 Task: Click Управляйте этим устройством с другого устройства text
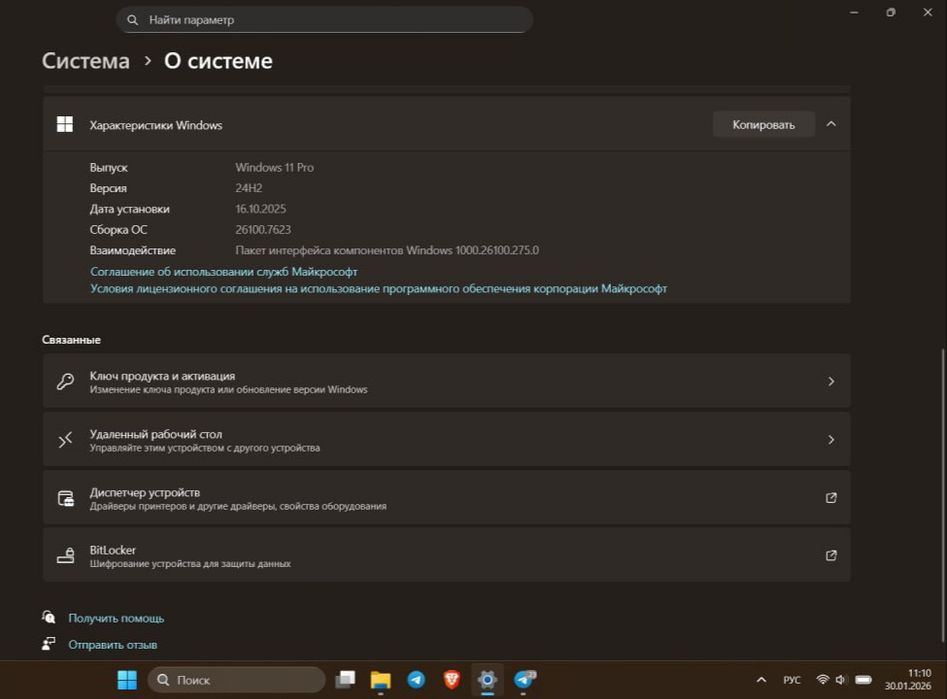pos(205,448)
